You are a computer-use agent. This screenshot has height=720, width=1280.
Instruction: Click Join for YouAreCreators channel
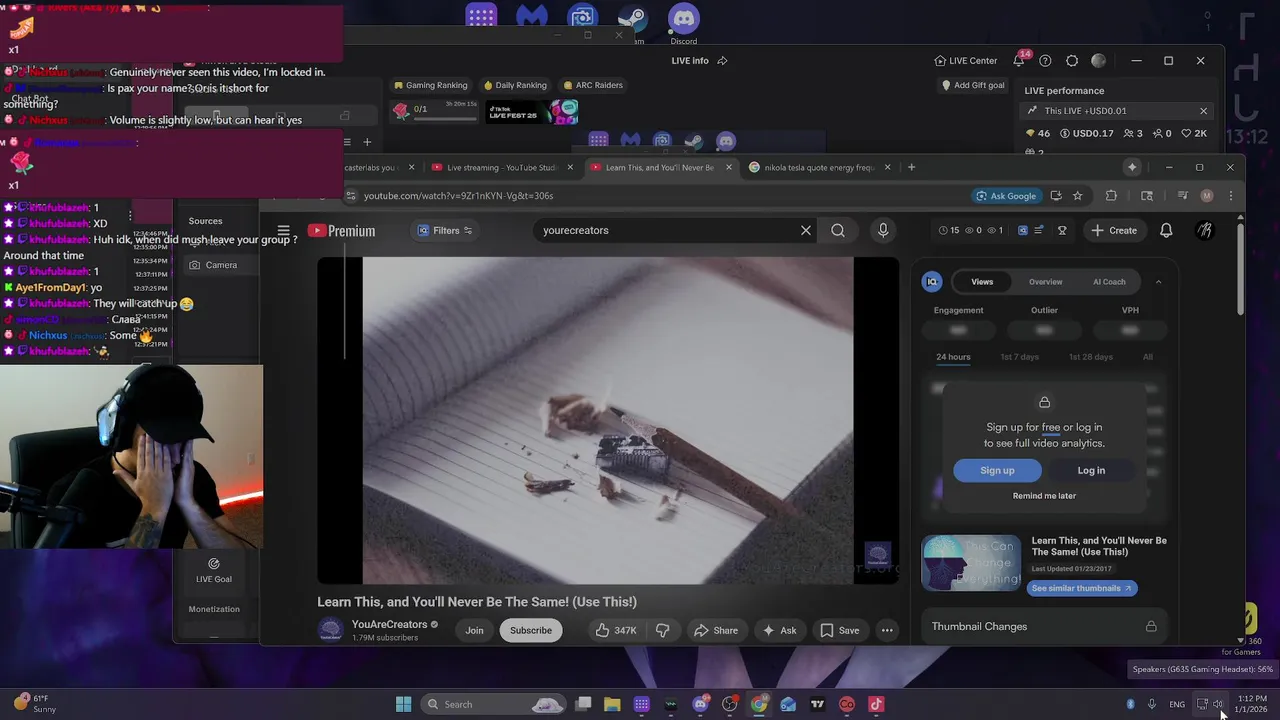474,630
